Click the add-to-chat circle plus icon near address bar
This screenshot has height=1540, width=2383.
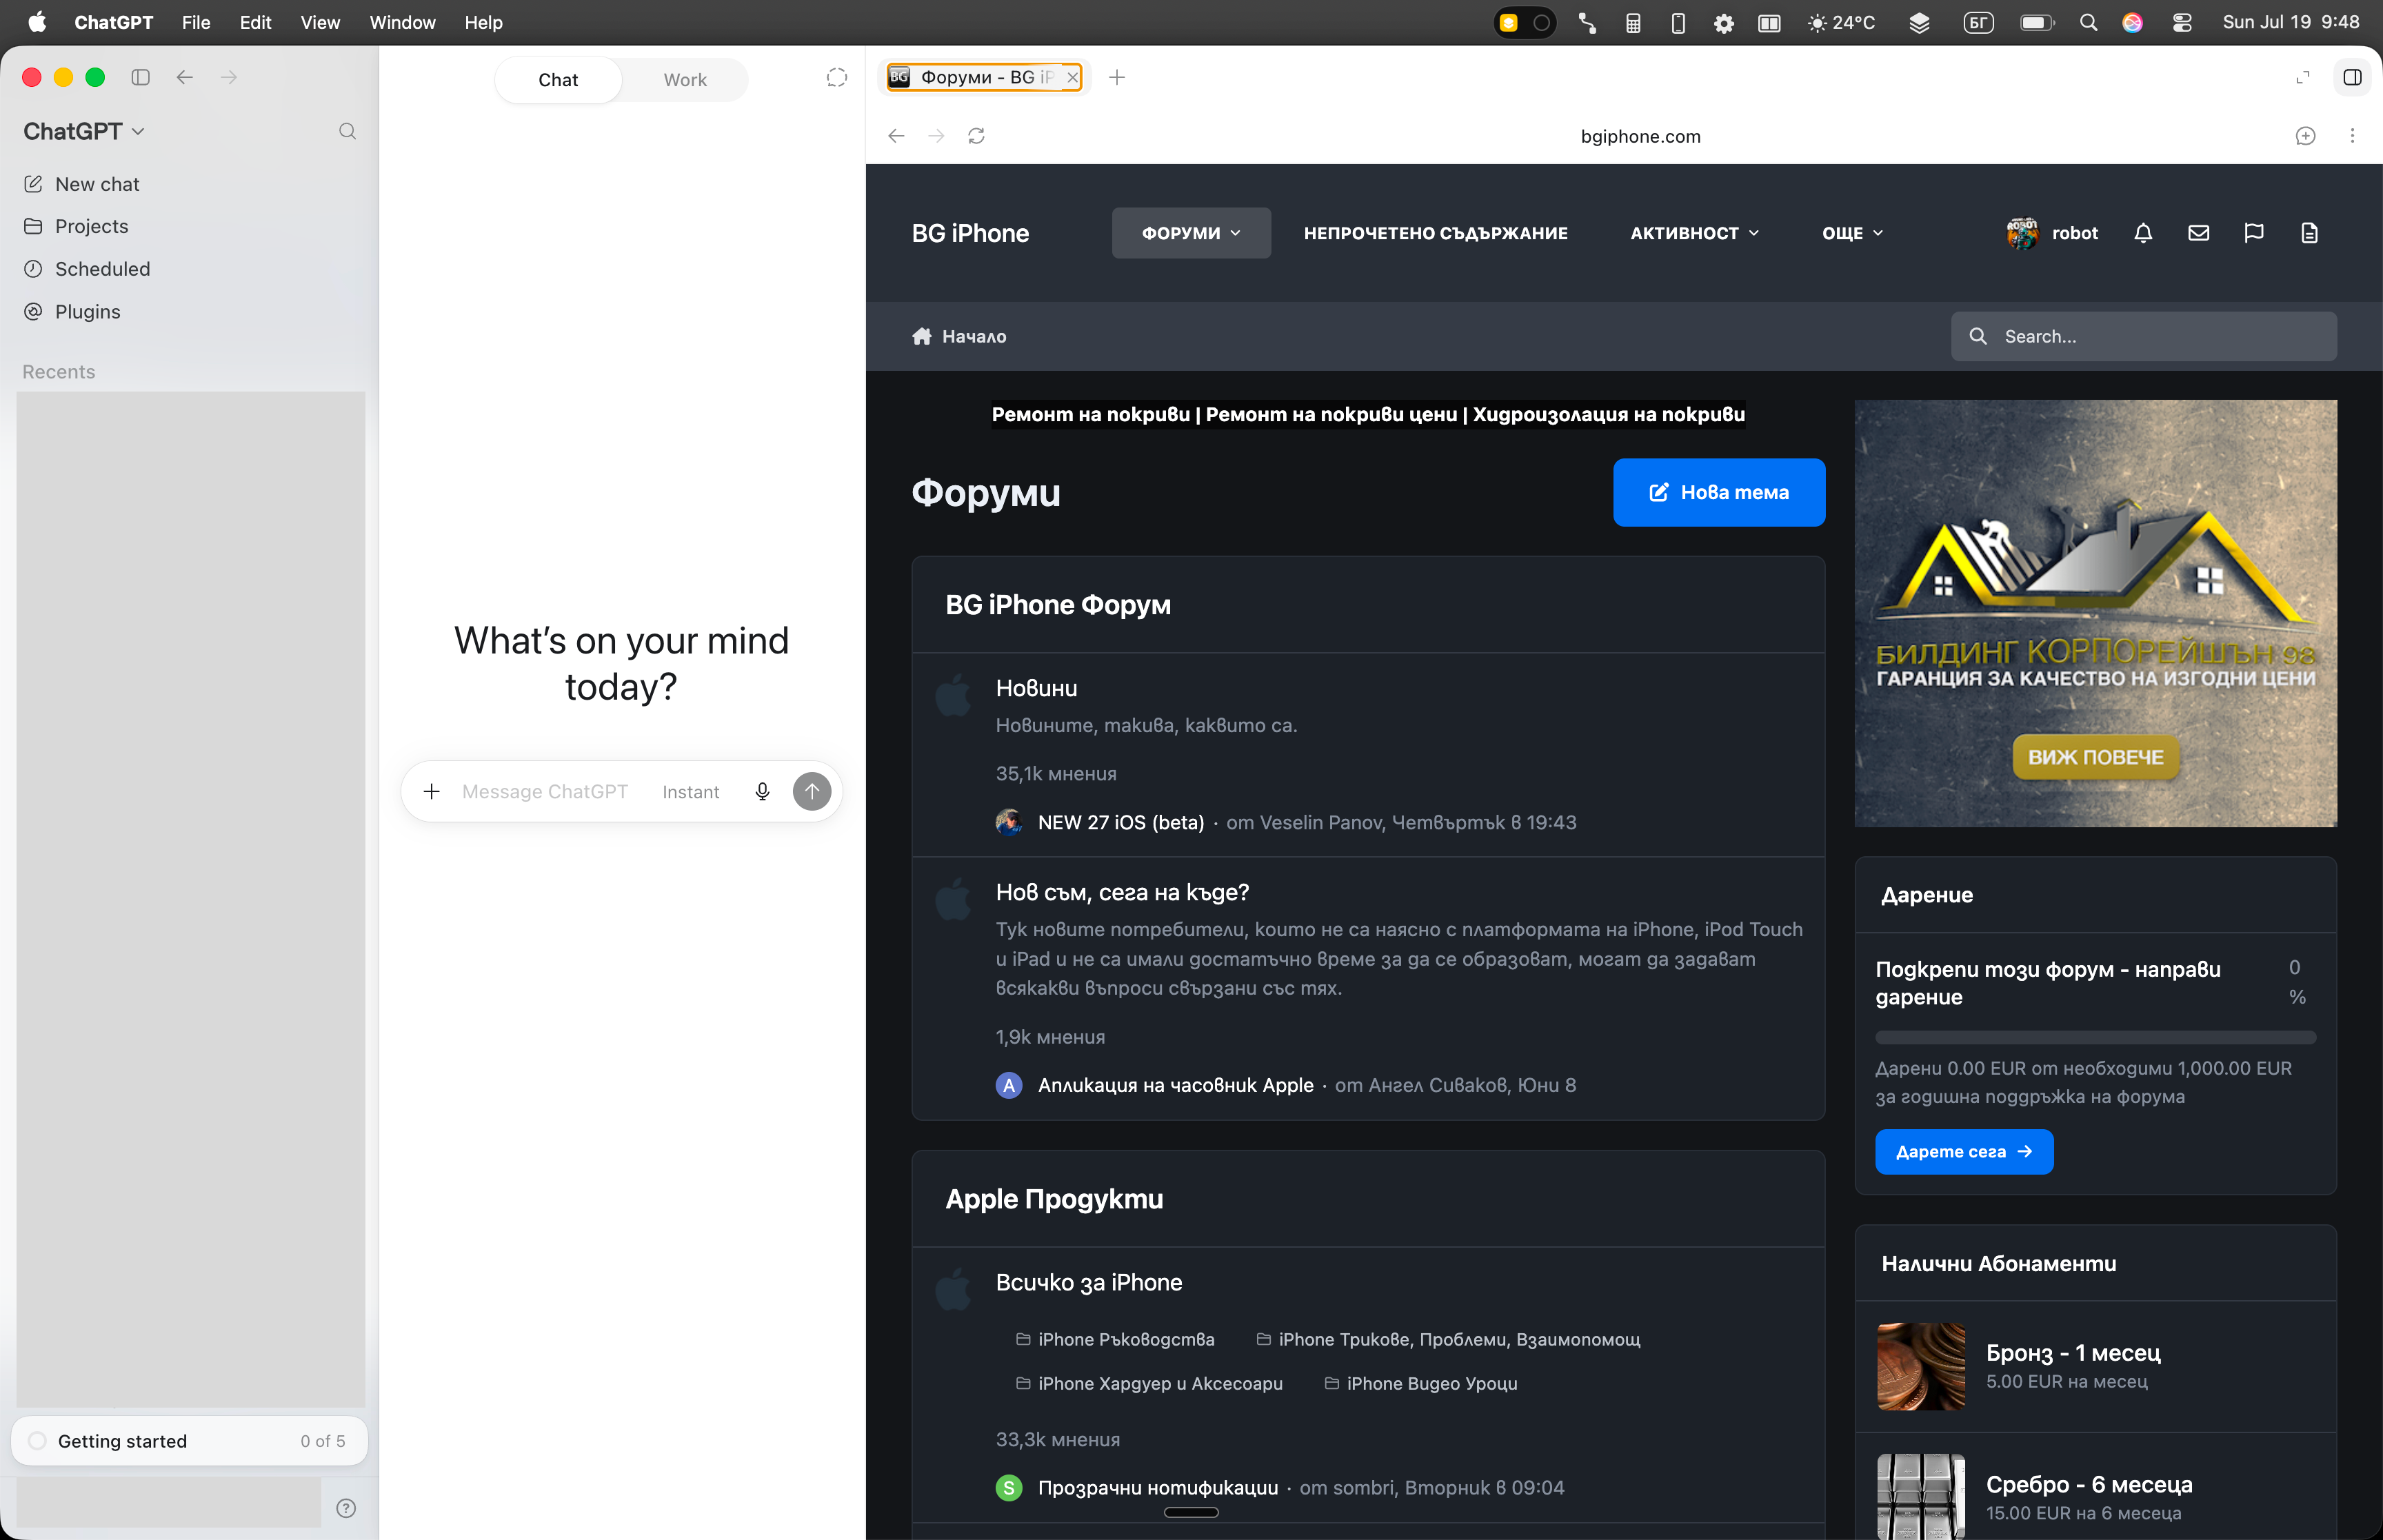pyautogui.click(x=2305, y=136)
